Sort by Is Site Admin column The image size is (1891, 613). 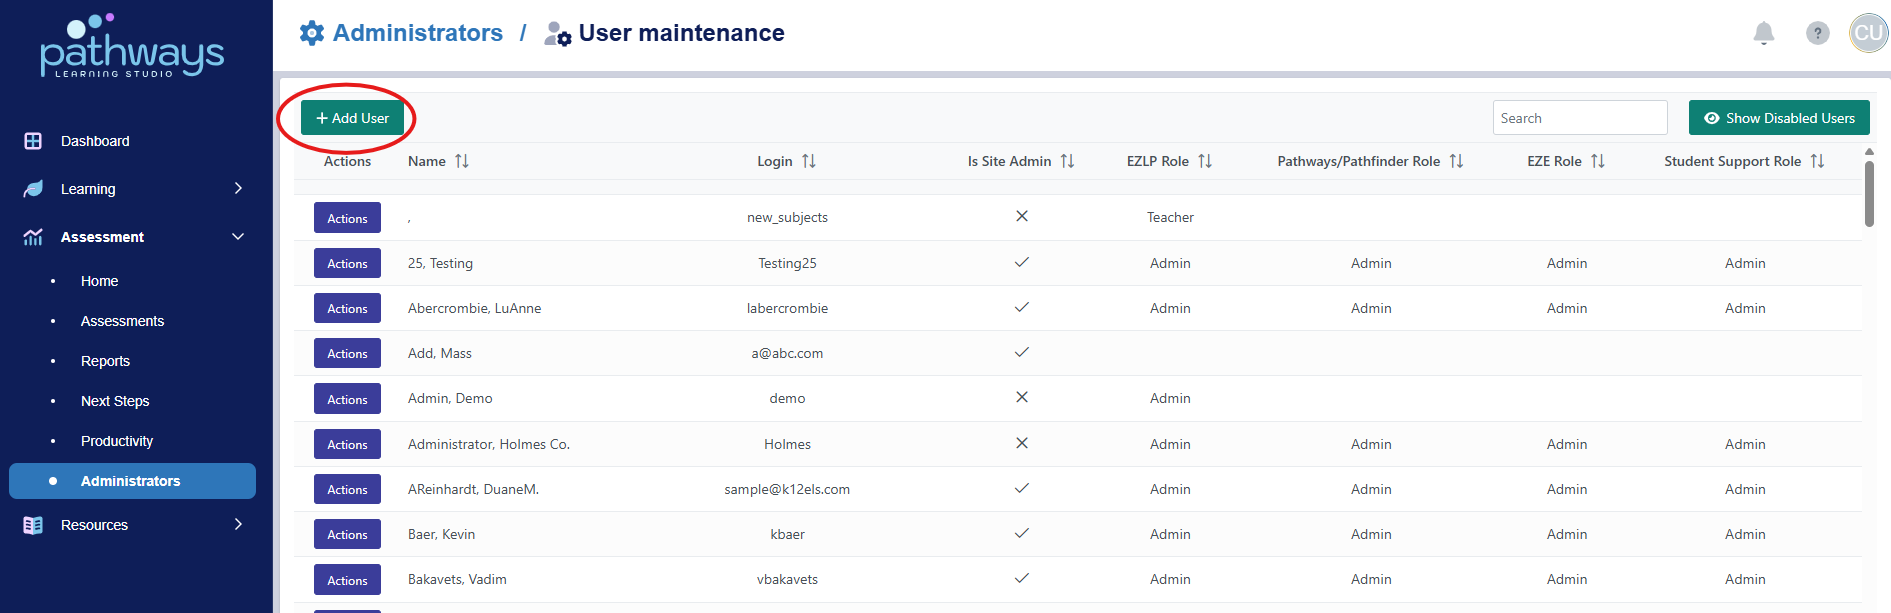point(1067,161)
